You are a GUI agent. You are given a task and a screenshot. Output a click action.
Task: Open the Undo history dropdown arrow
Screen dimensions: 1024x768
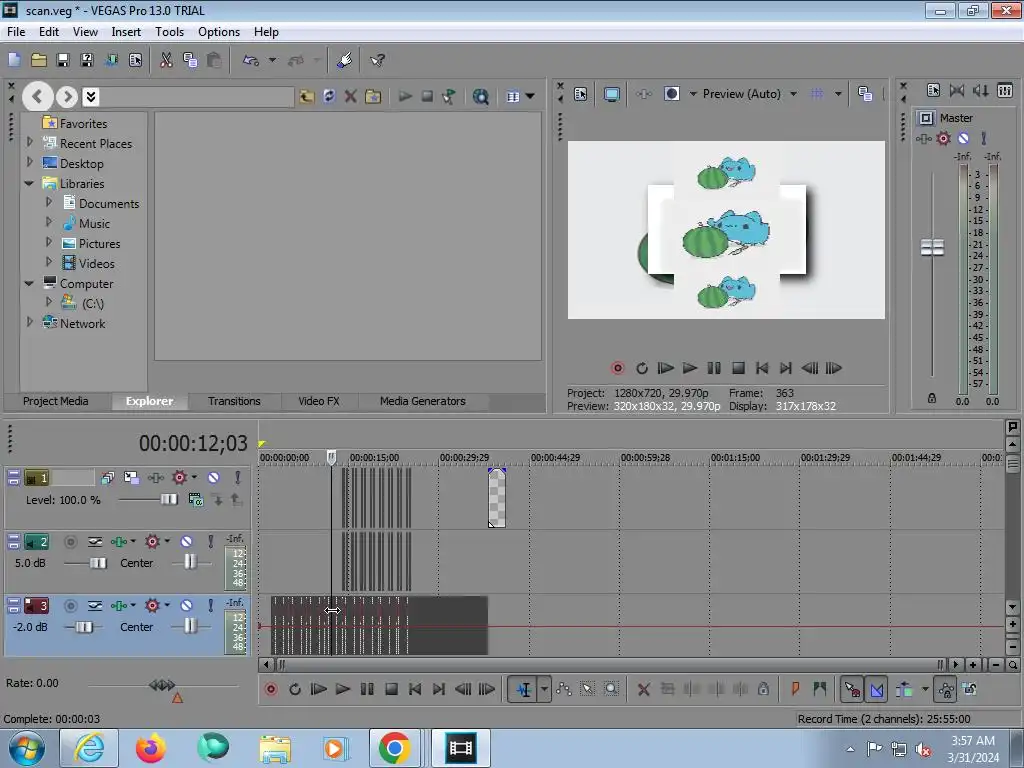tap(272, 60)
